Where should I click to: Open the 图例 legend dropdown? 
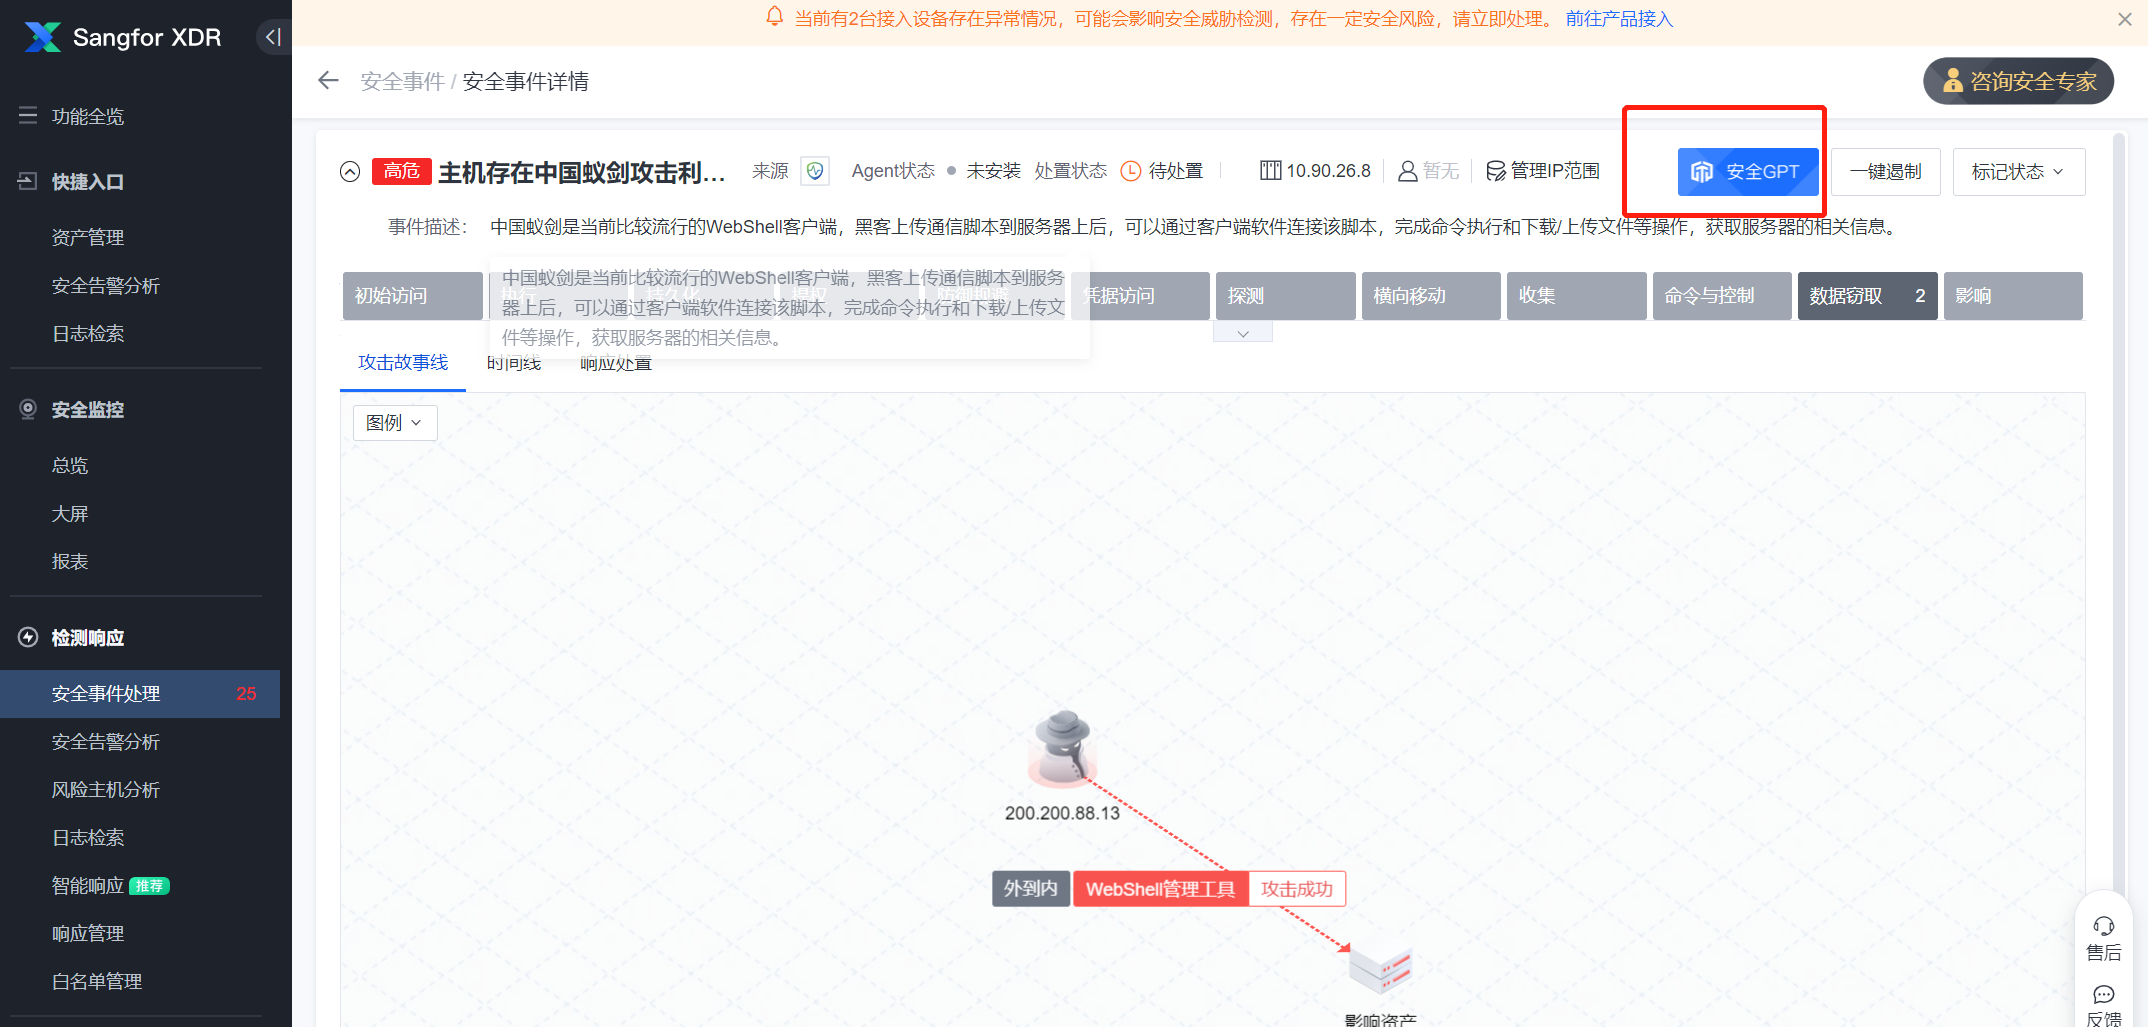(394, 422)
